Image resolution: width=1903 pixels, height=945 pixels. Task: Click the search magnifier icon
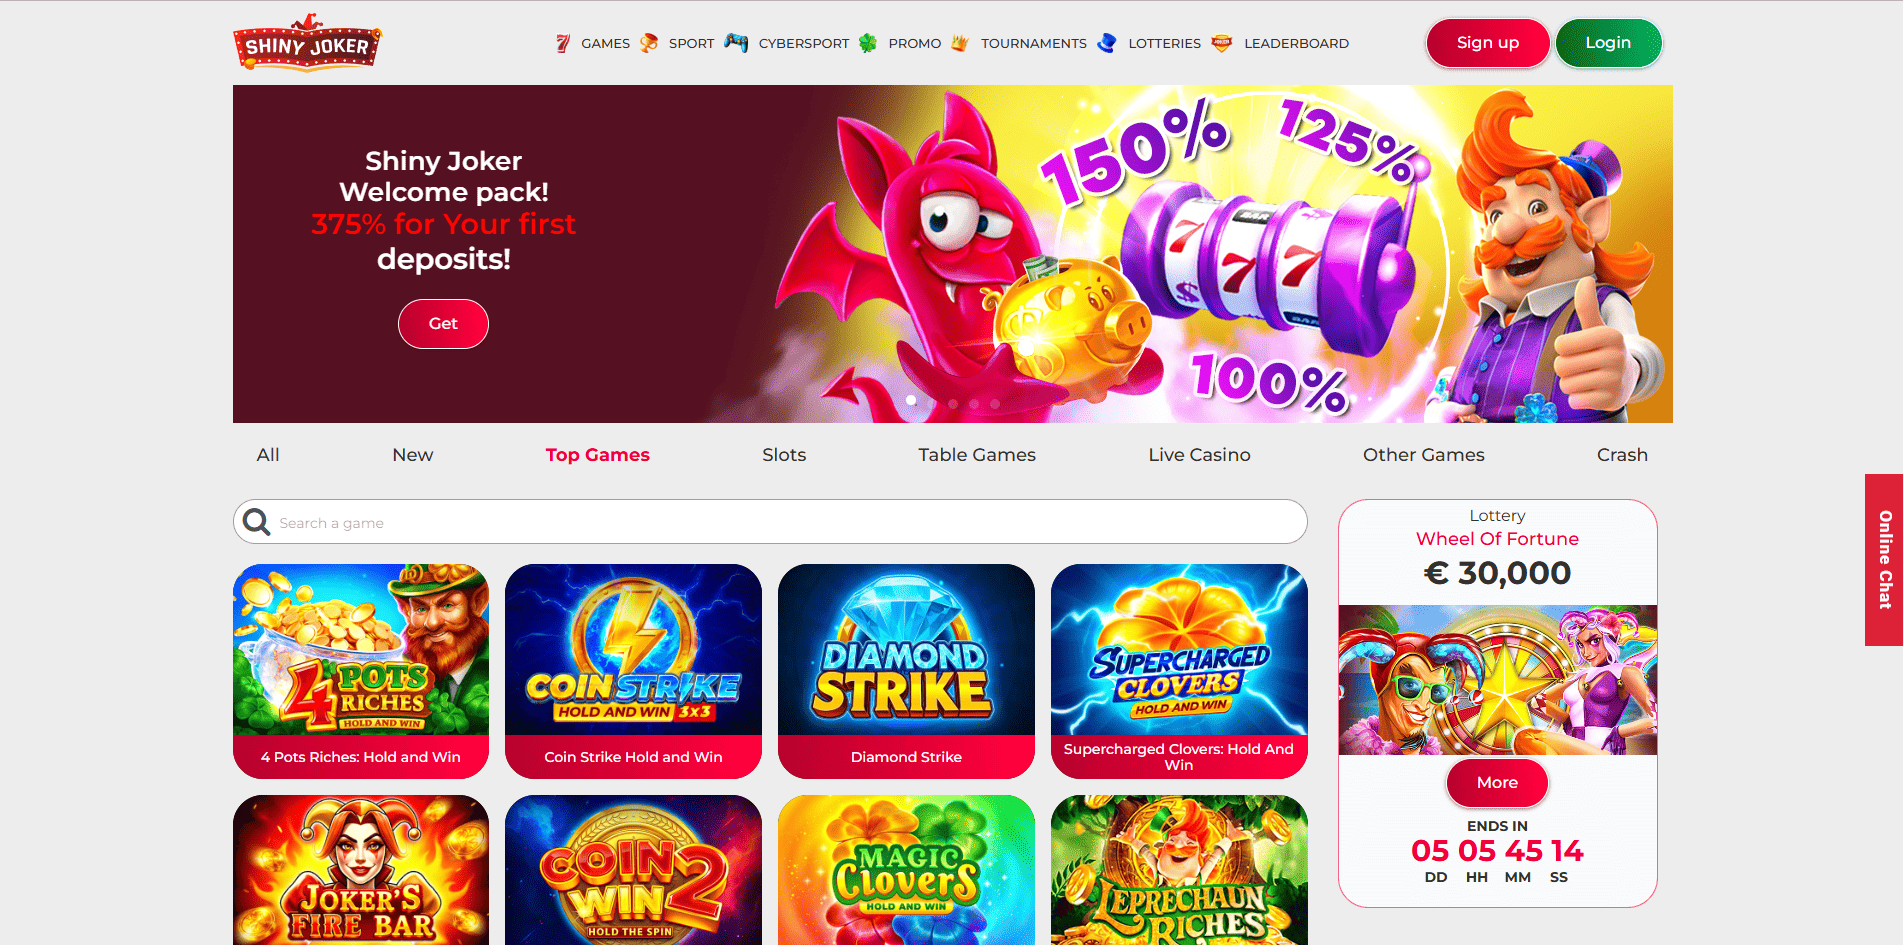coord(257,522)
